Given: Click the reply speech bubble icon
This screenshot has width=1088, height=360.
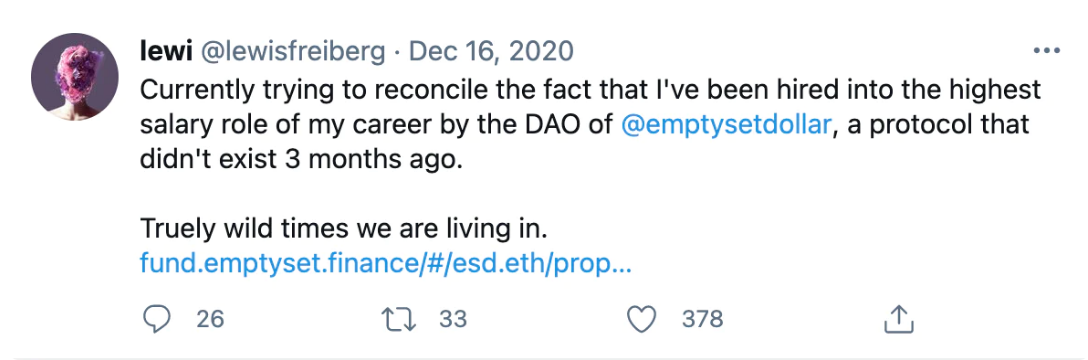Looking at the screenshot, I should (157, 319).
